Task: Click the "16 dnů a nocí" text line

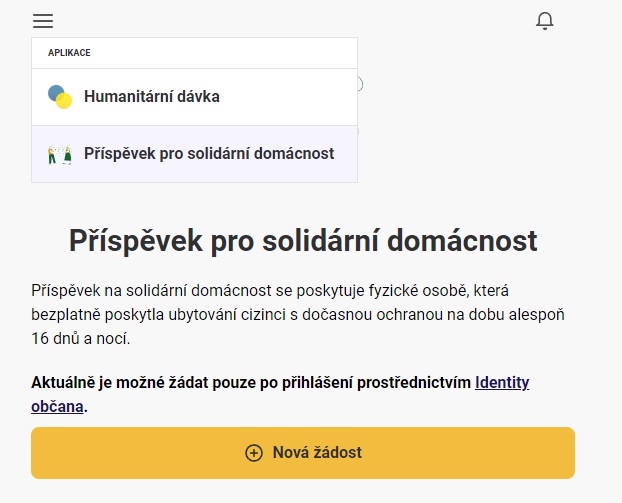Action: click(x=81, y=339)
